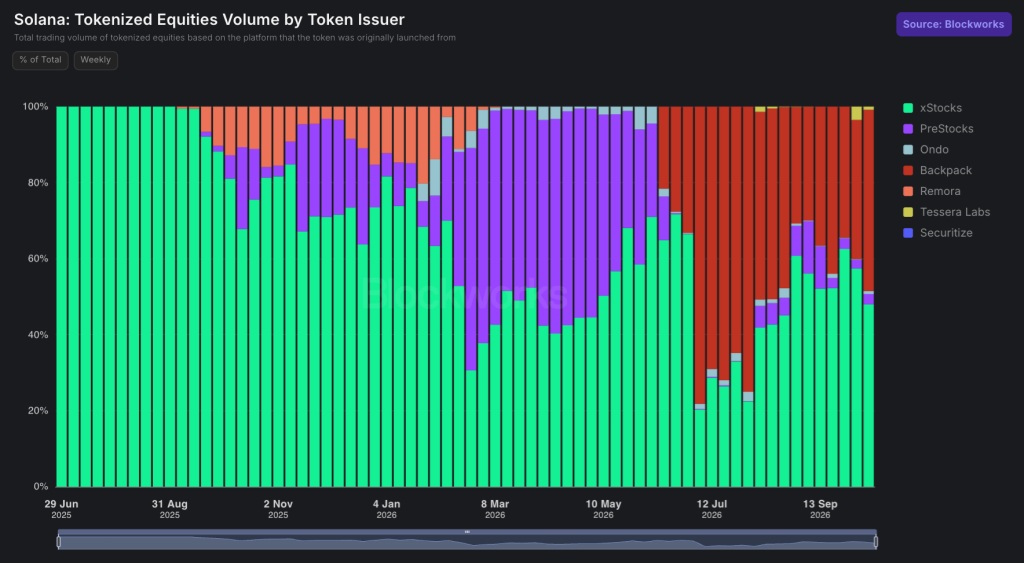The image size is (1024, 563).
Task: Click the chart subtitle description text
Action: coord(235,38)
